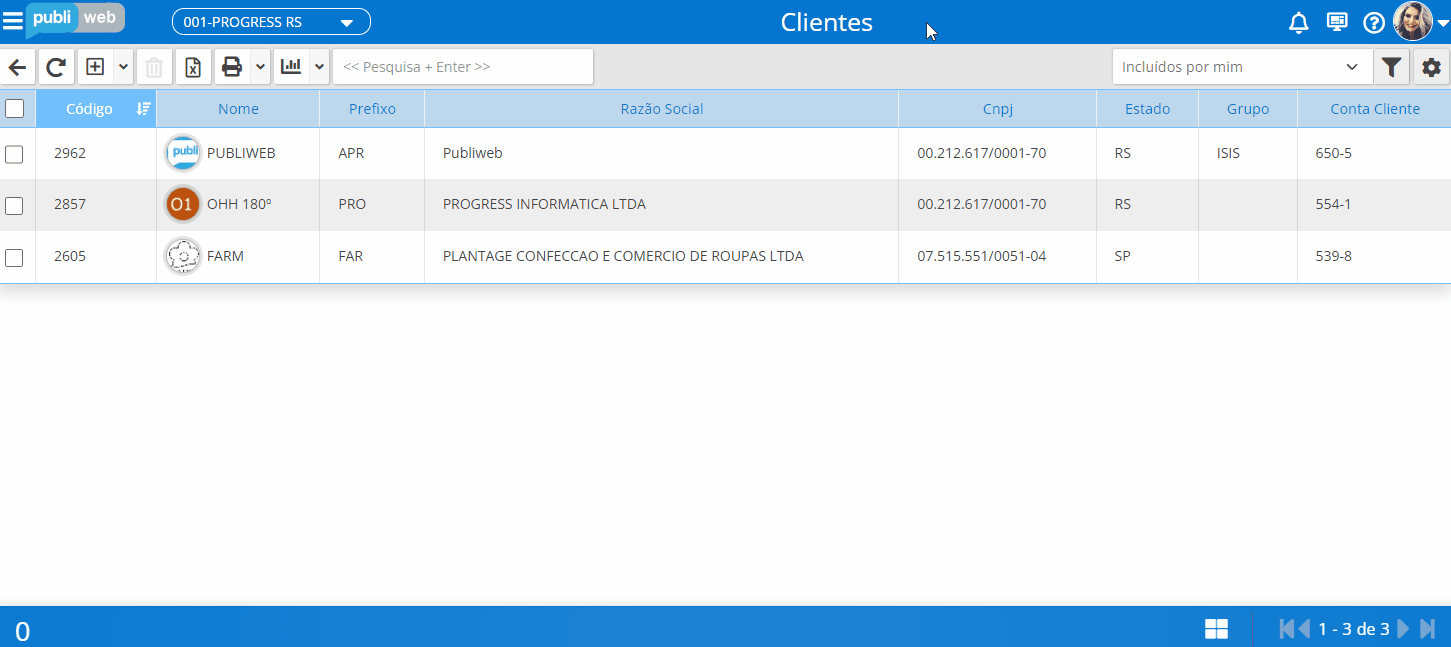Click the Publiweb logo
1451x647 pixels.
(x=75, y=19)
